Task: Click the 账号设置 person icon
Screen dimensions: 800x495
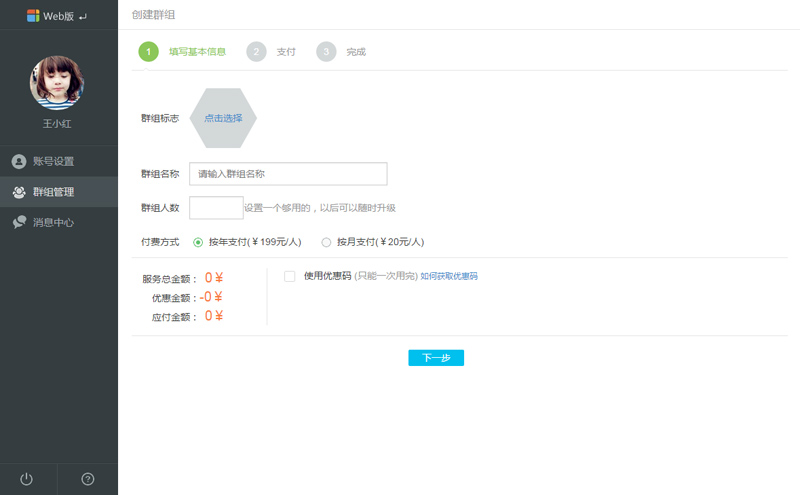Action: point(19,161)
